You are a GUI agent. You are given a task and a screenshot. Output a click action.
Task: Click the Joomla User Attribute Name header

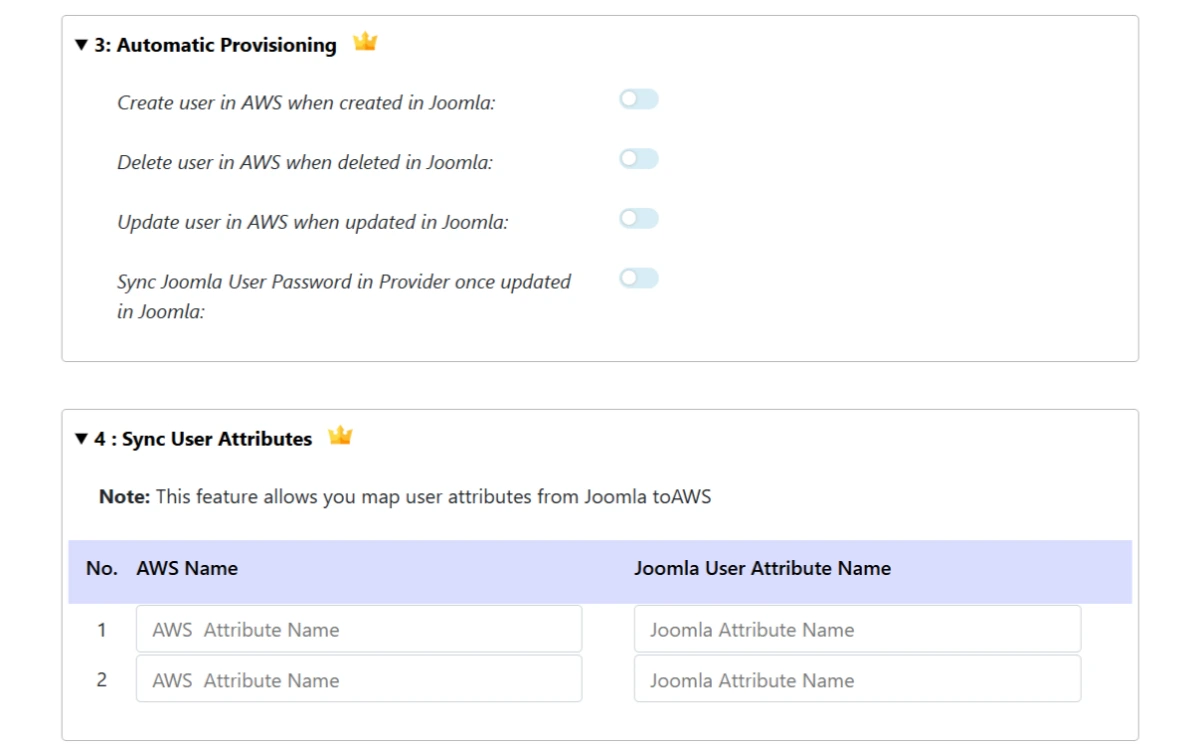[x=763, y=568]
